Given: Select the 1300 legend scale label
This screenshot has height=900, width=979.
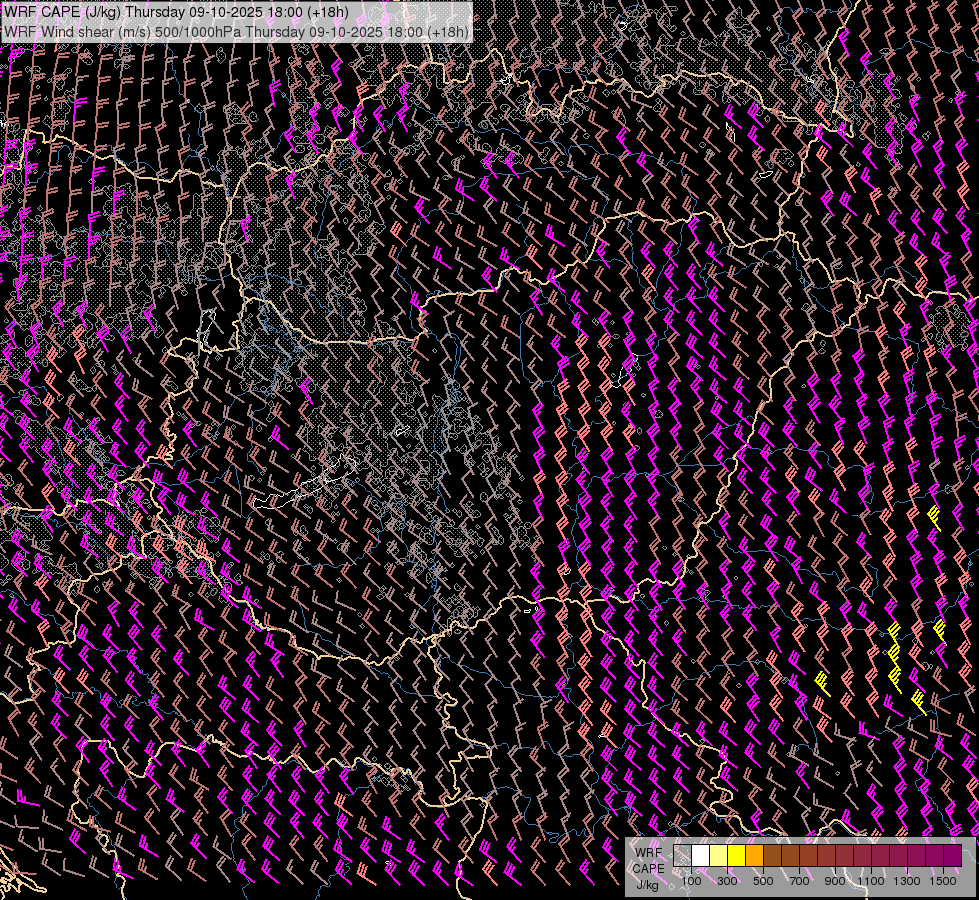Looking at the screenshot, I should (x=907, y=881).
